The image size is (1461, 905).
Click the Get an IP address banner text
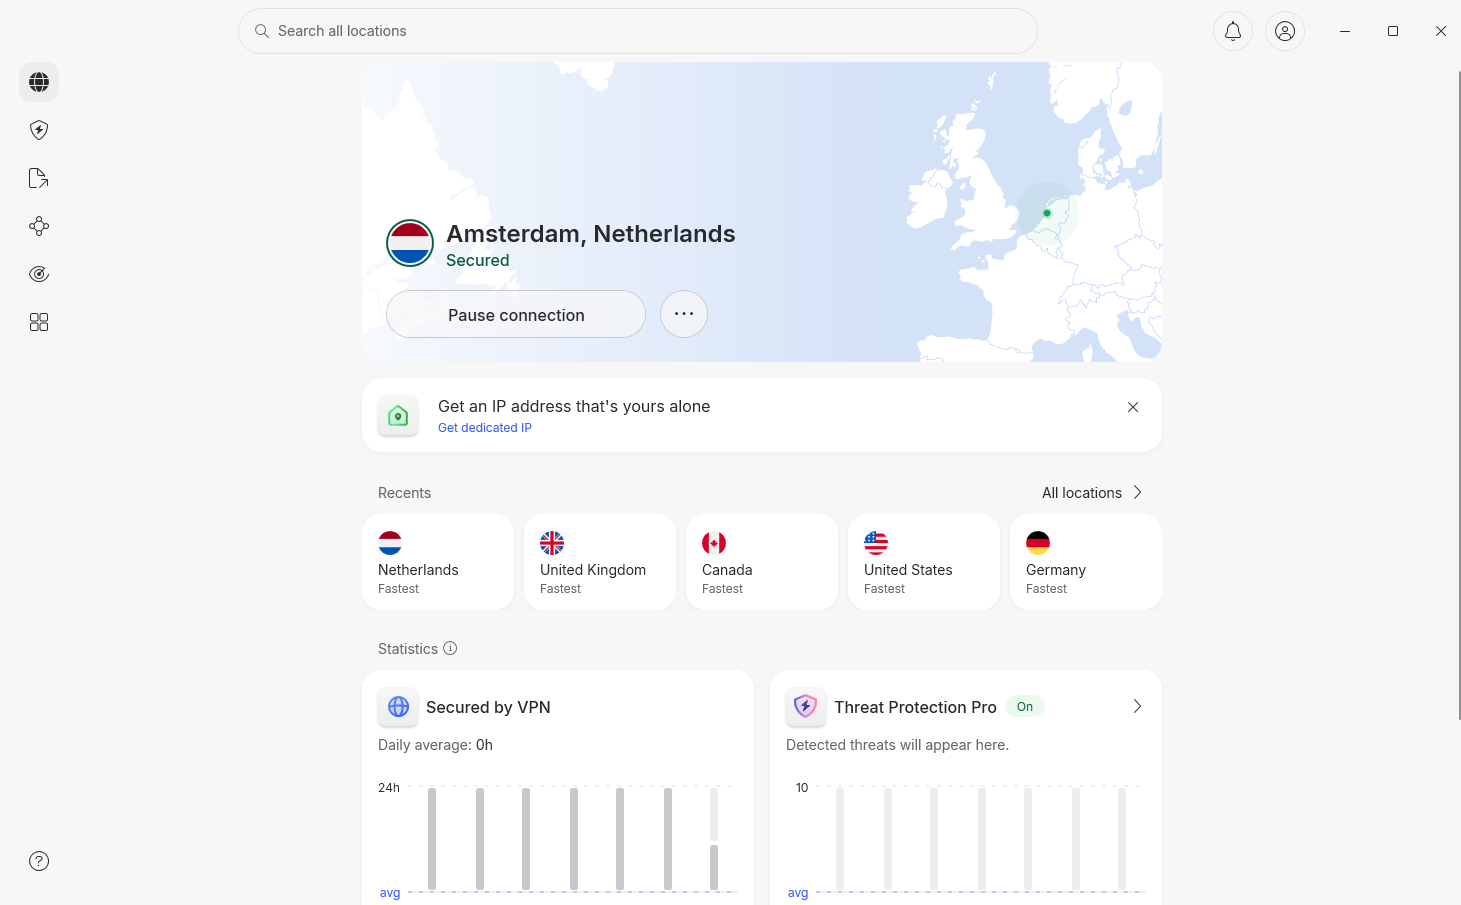pyautogui.click(x=574, y=406)
